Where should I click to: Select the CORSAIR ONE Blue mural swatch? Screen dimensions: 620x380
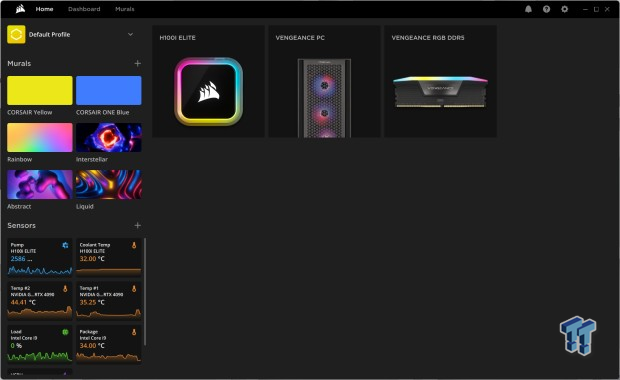109,91
